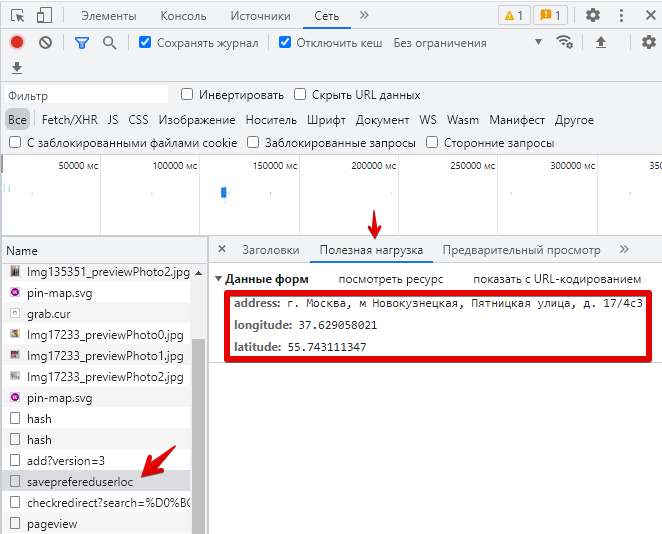Open the Заголовки tab
The width and height of the screenshot is (662, 534).
click(270, 250)
